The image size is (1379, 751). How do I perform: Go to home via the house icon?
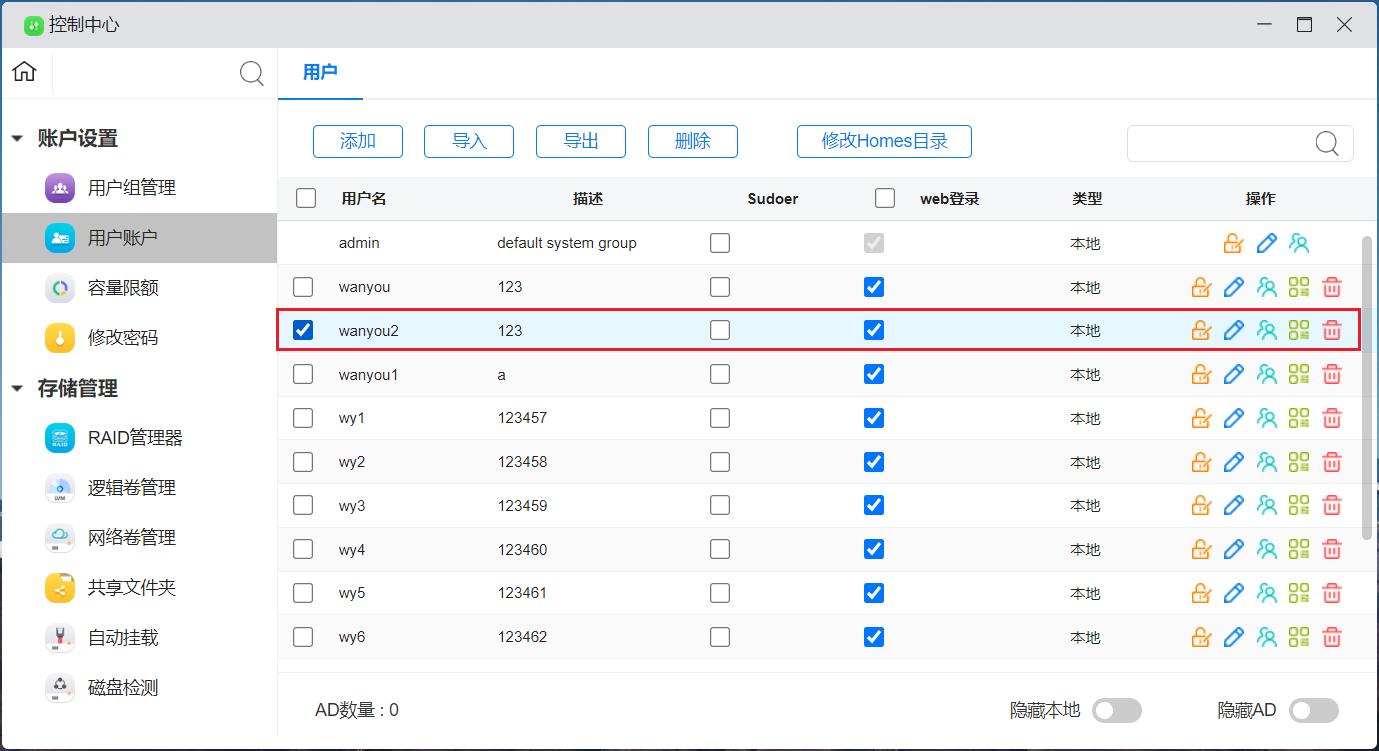[25, 72]
